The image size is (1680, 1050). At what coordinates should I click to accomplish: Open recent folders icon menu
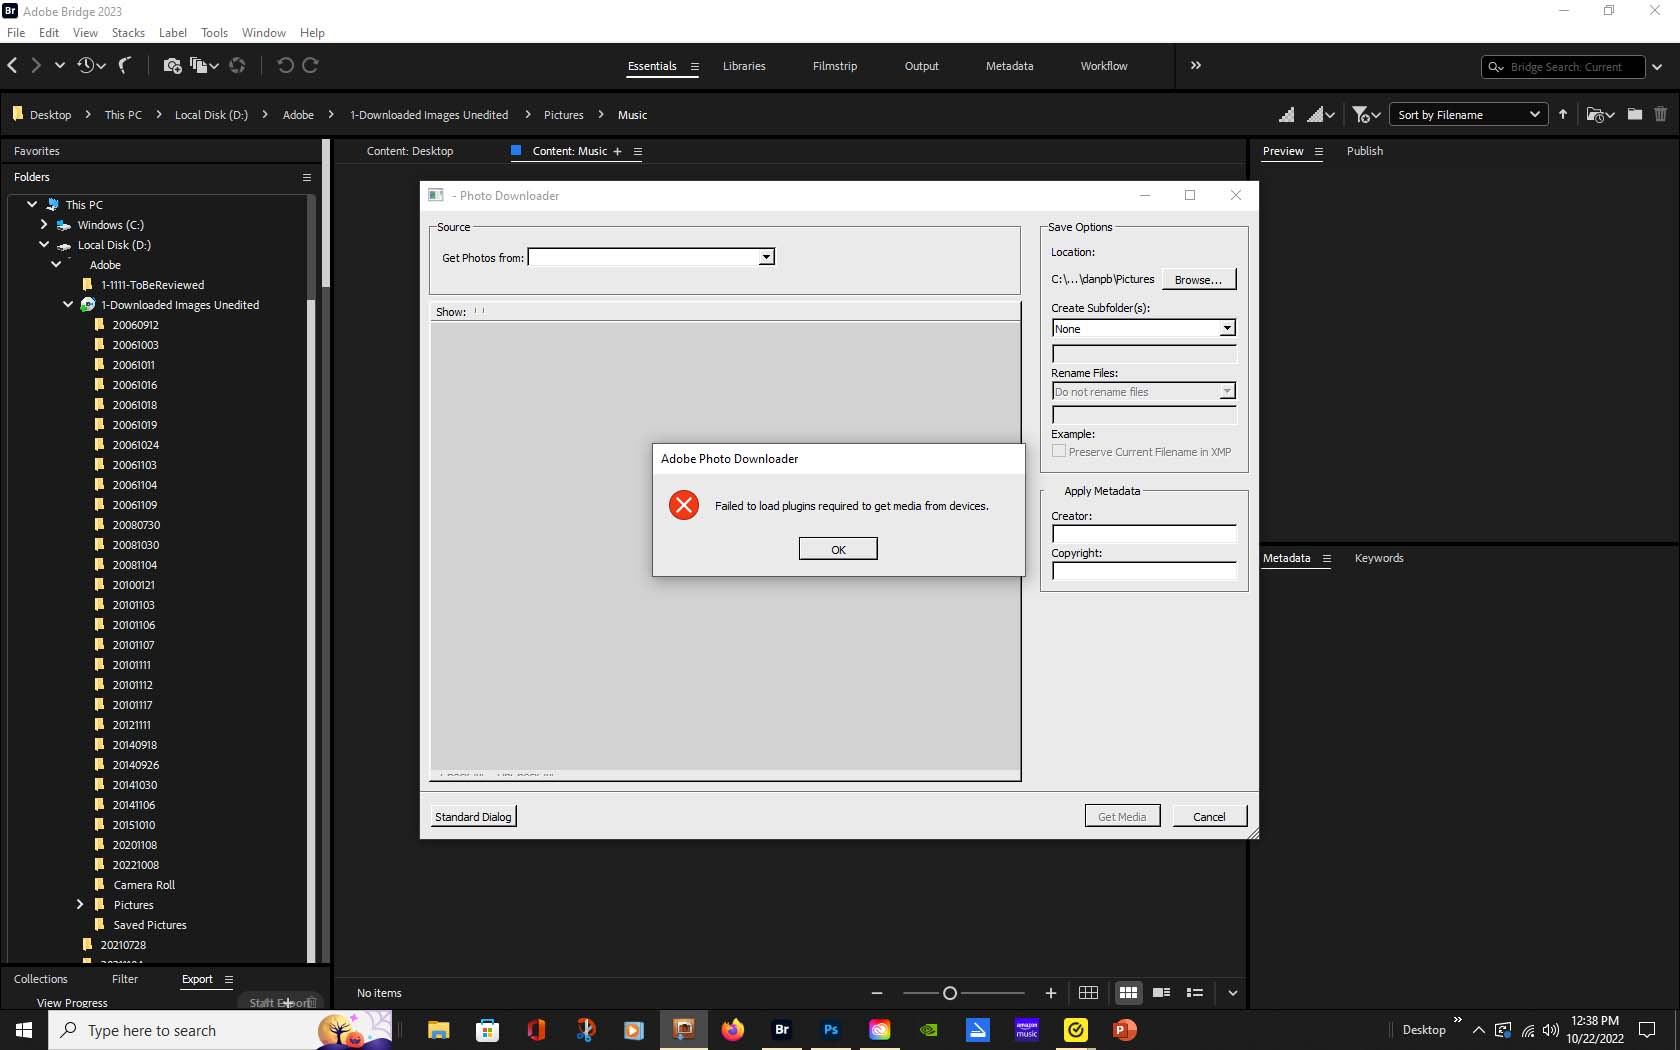tap(1600, 115)
